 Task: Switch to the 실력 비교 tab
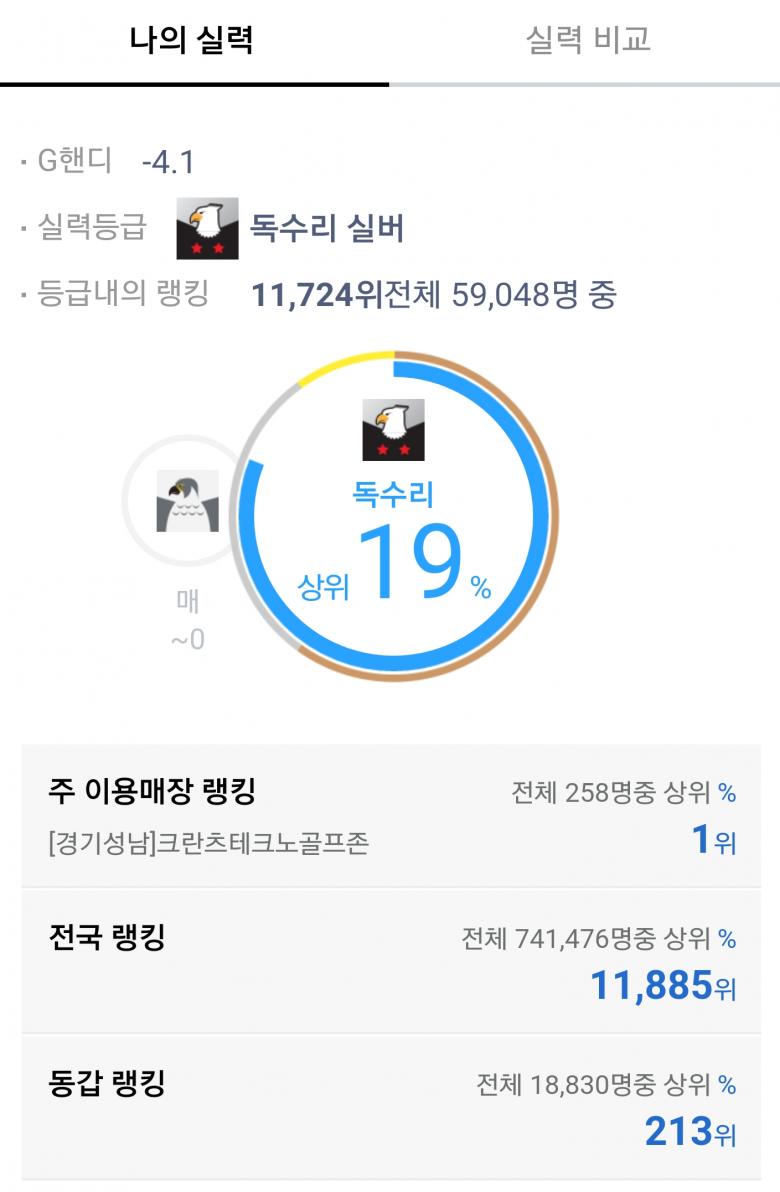[587, 40]
